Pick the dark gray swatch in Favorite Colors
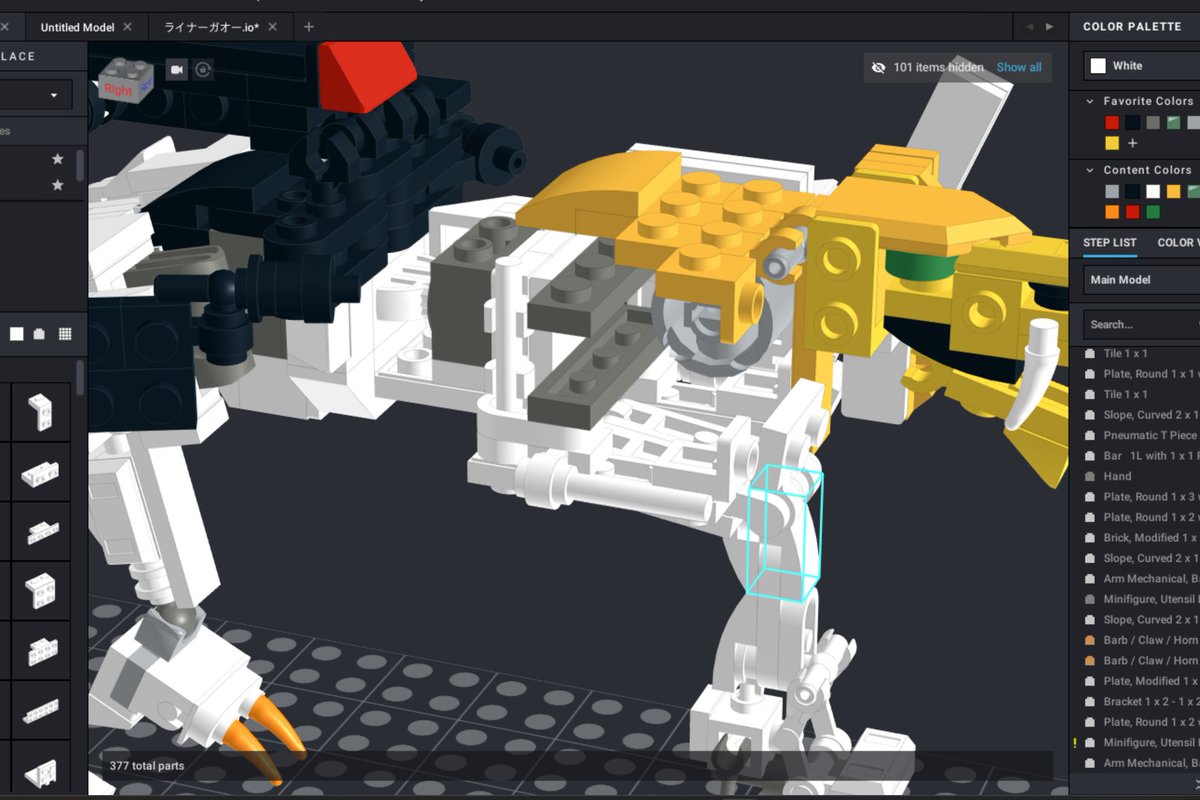This screenshot has height=800, width=1200. [x=1153, y=123]
